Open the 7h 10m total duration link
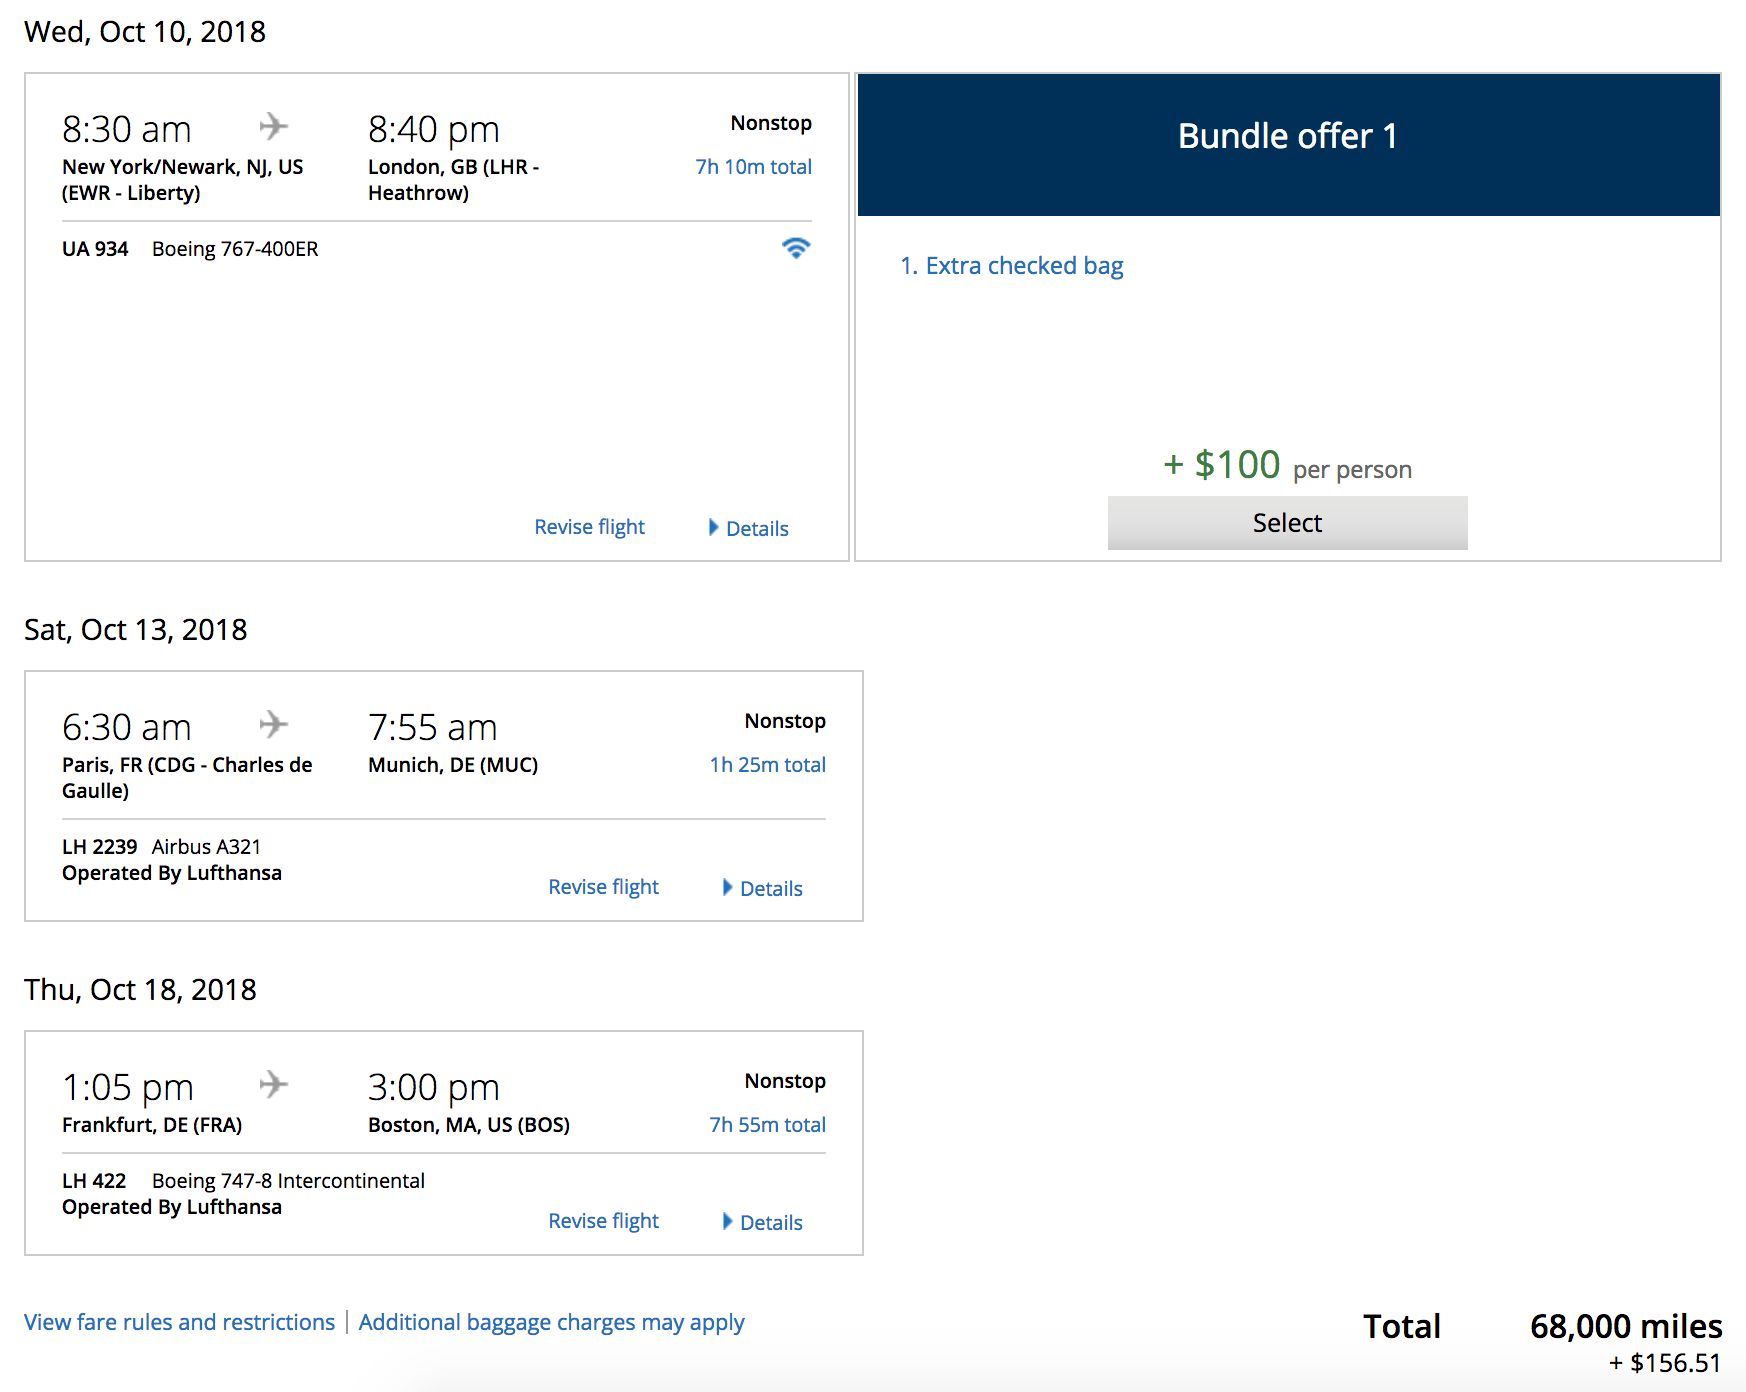 click(x=753, y=167)
